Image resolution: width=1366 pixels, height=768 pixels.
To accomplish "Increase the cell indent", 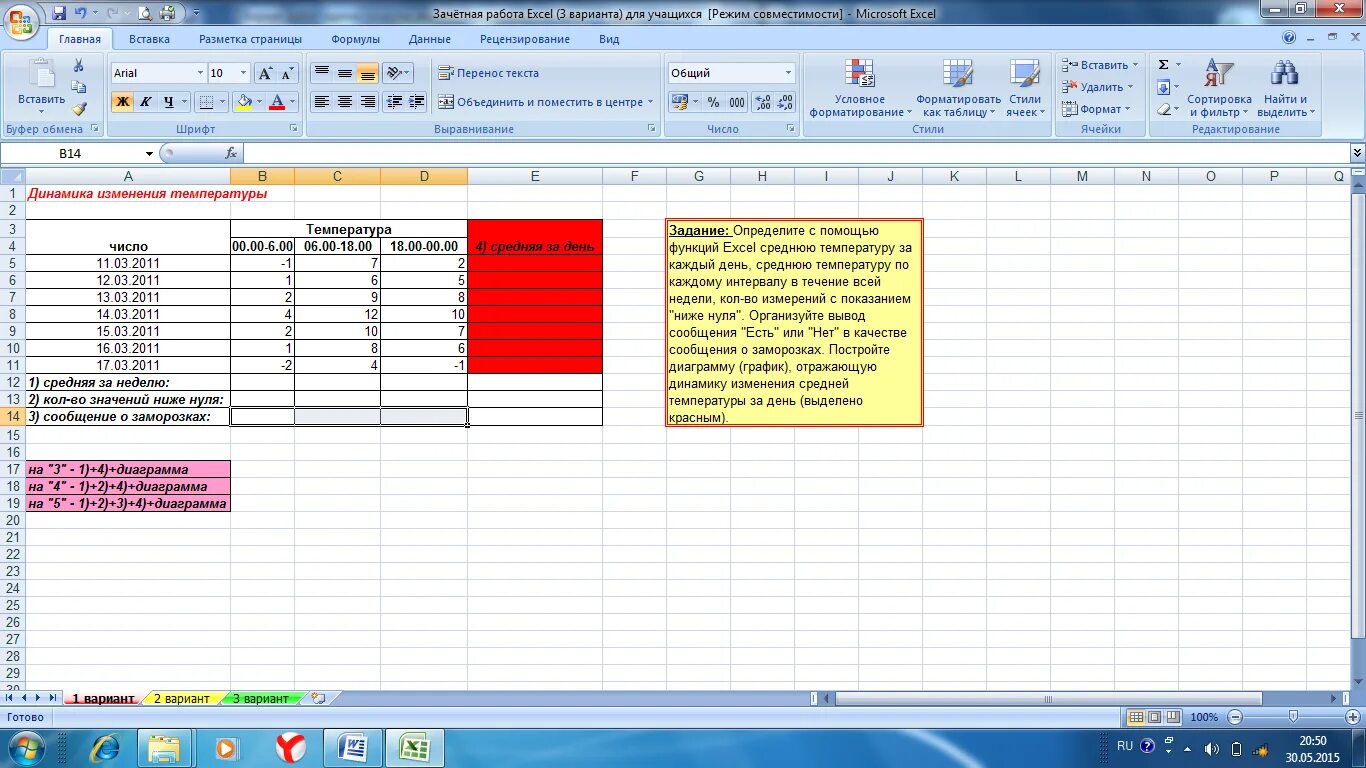I will click(x=417, y=102).
